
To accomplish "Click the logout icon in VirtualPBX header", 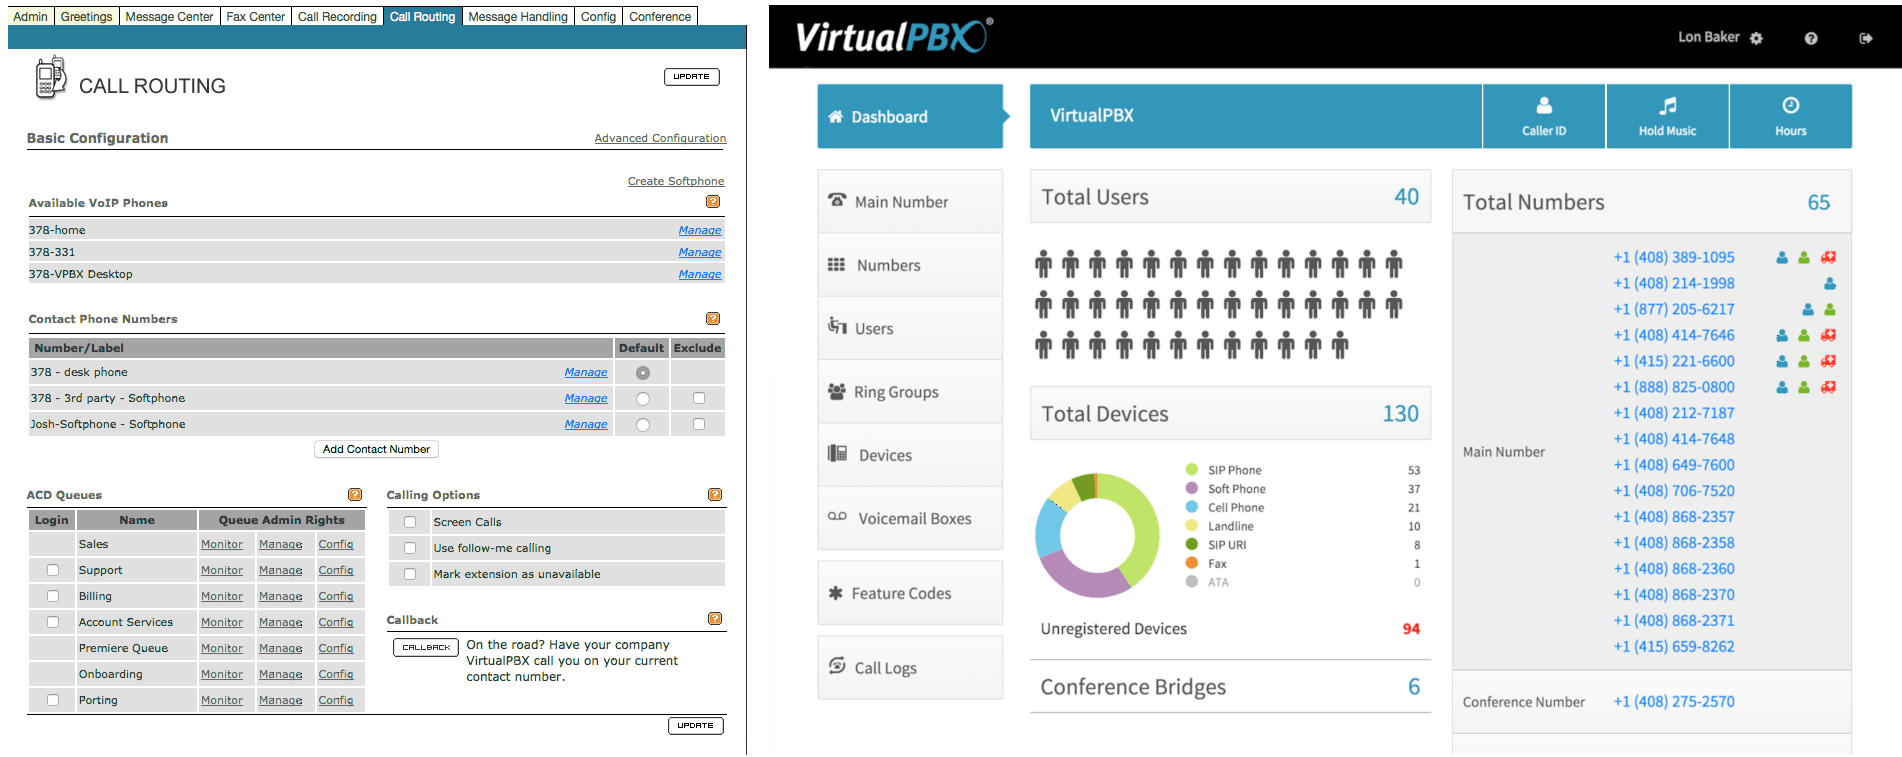I will (1865, 38).
